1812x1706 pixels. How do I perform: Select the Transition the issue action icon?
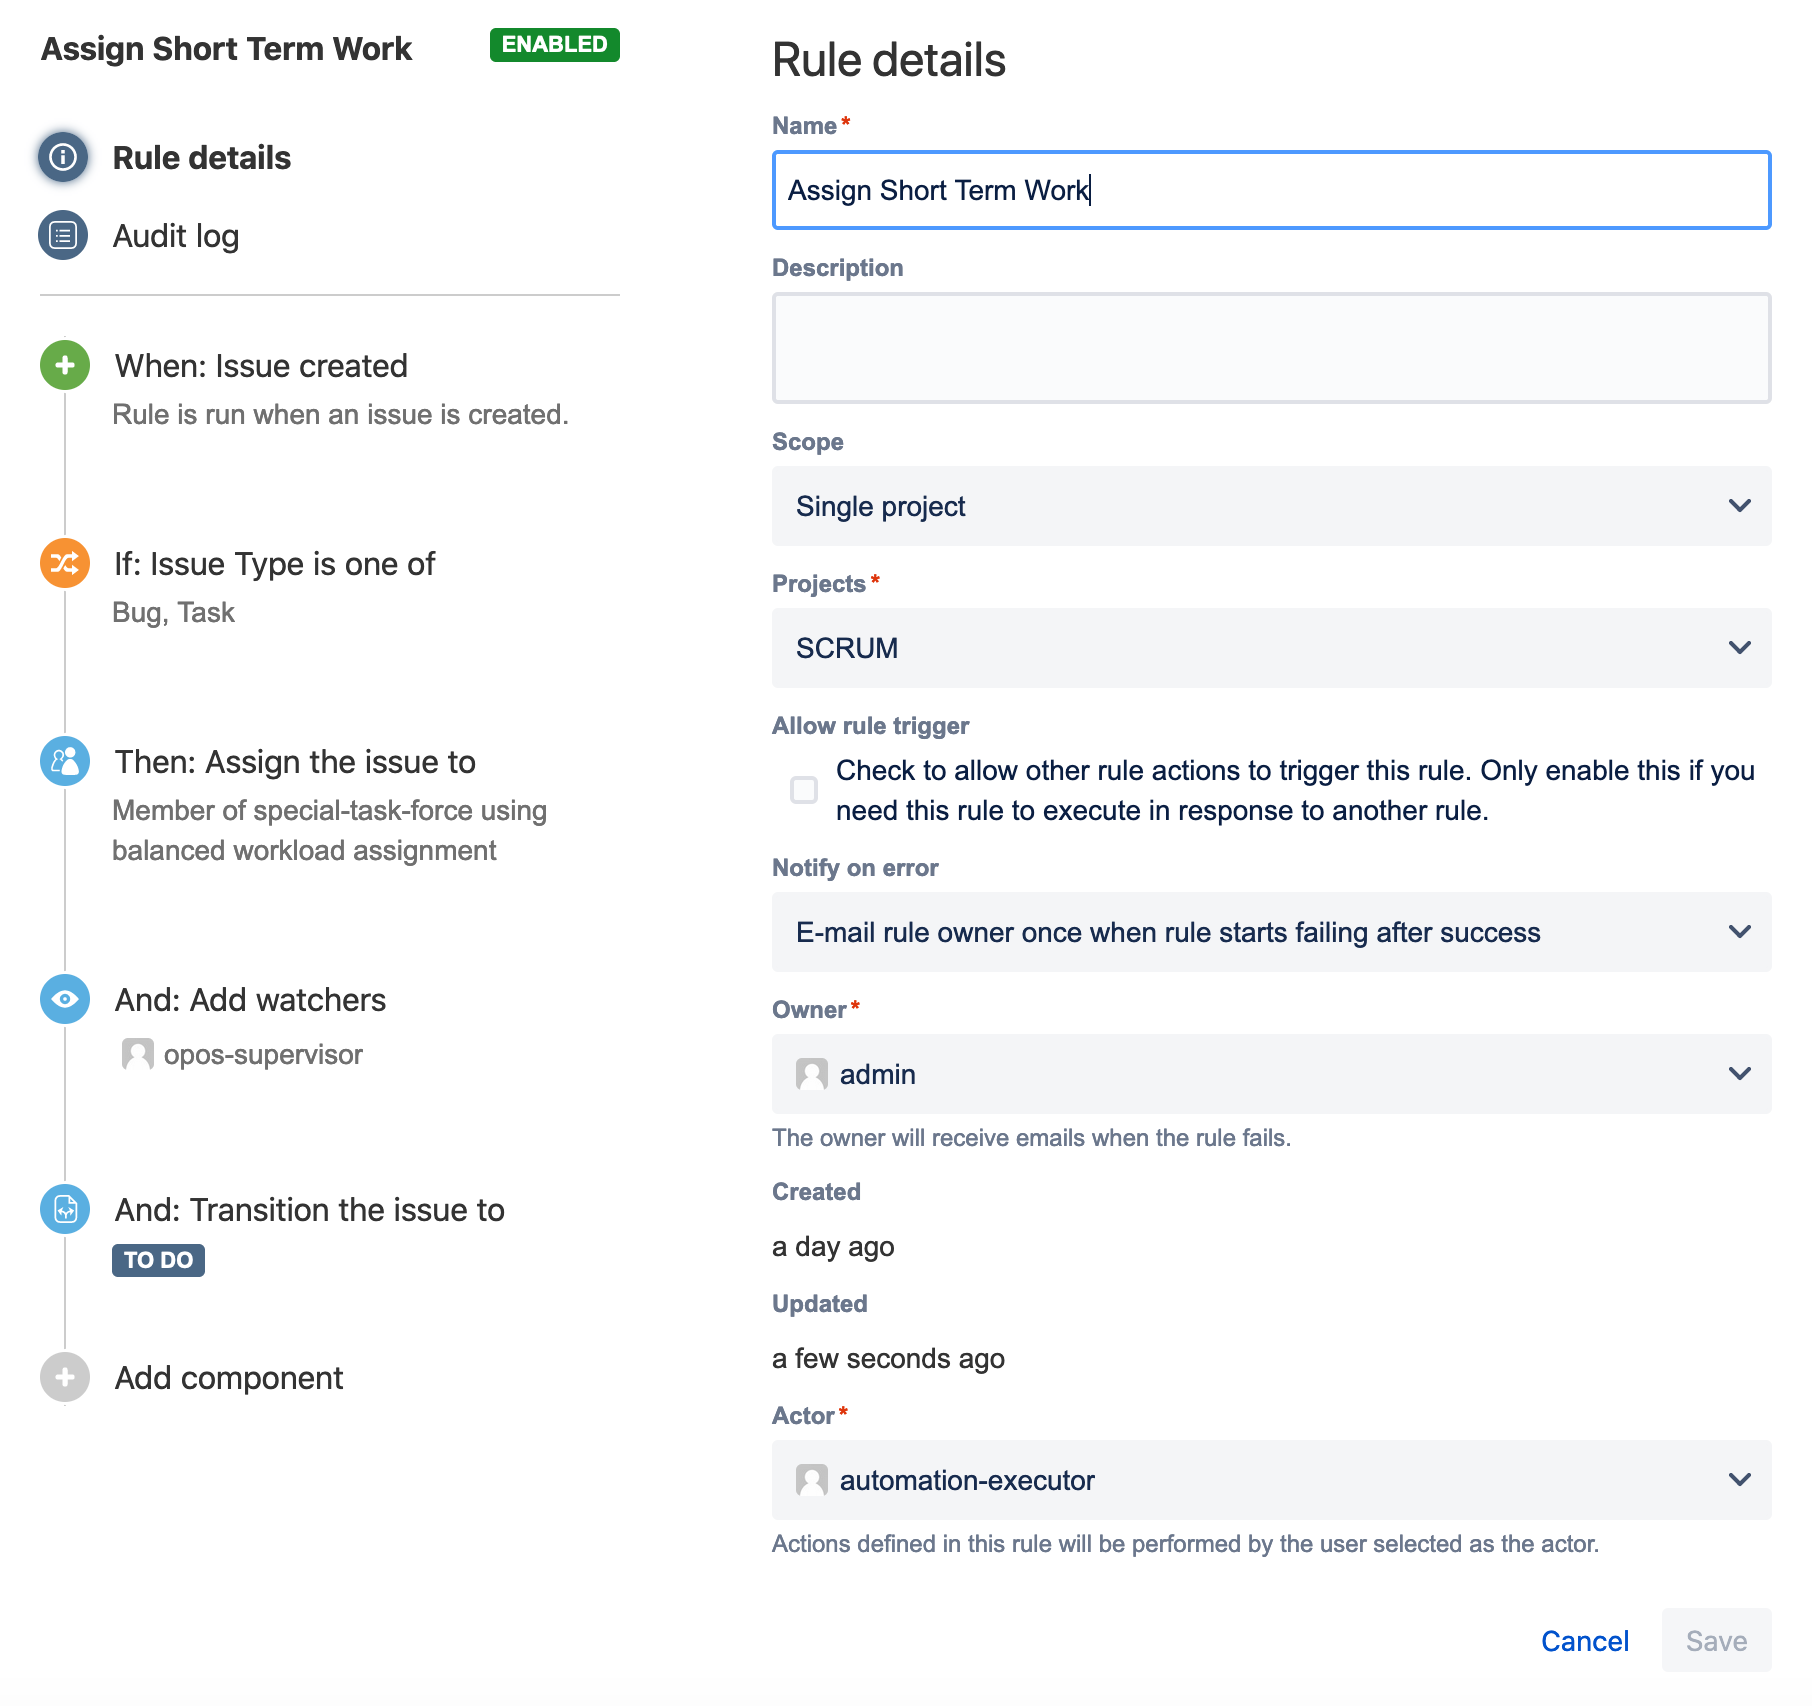click(65, 1209)
